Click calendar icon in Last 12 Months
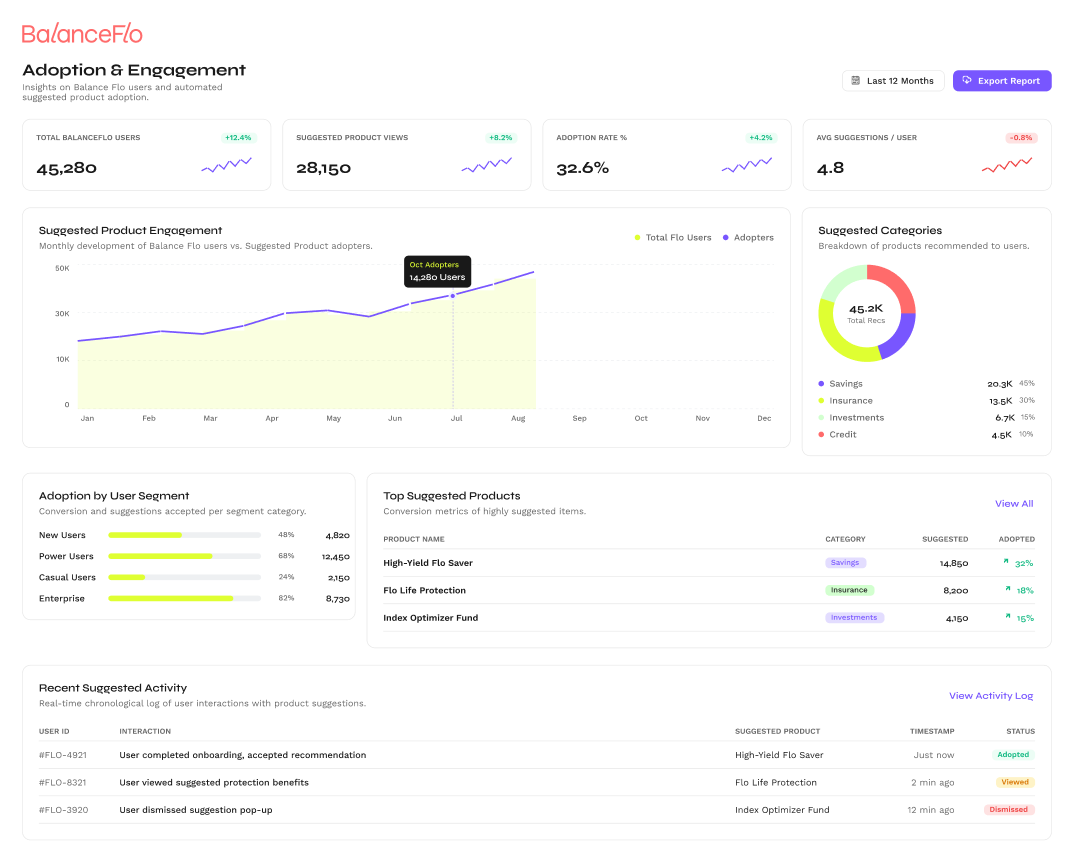This screenshot has width=1074, height=863. tap(856, 81)
